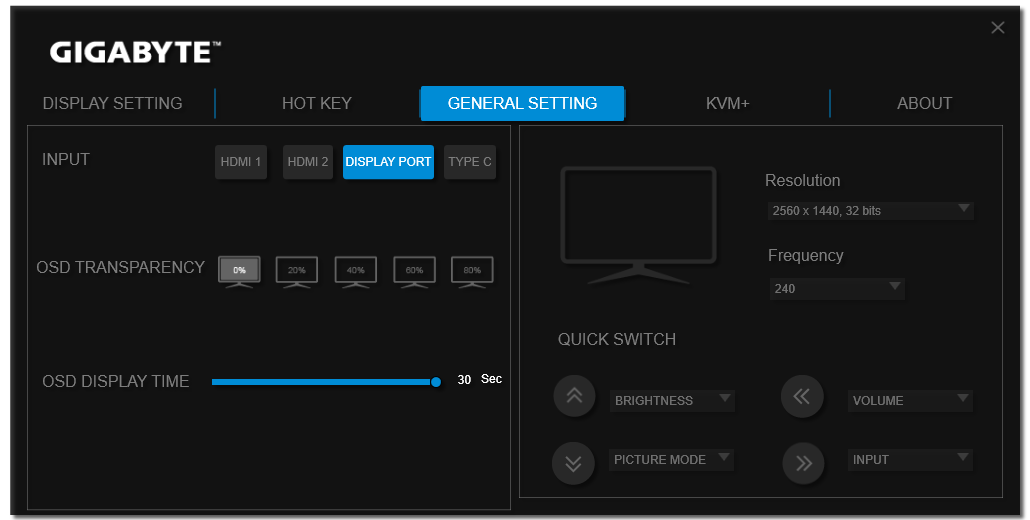Screen dimensions: 1030x520
Task: Switch input to HDMI 1
Action: [240, 162]
